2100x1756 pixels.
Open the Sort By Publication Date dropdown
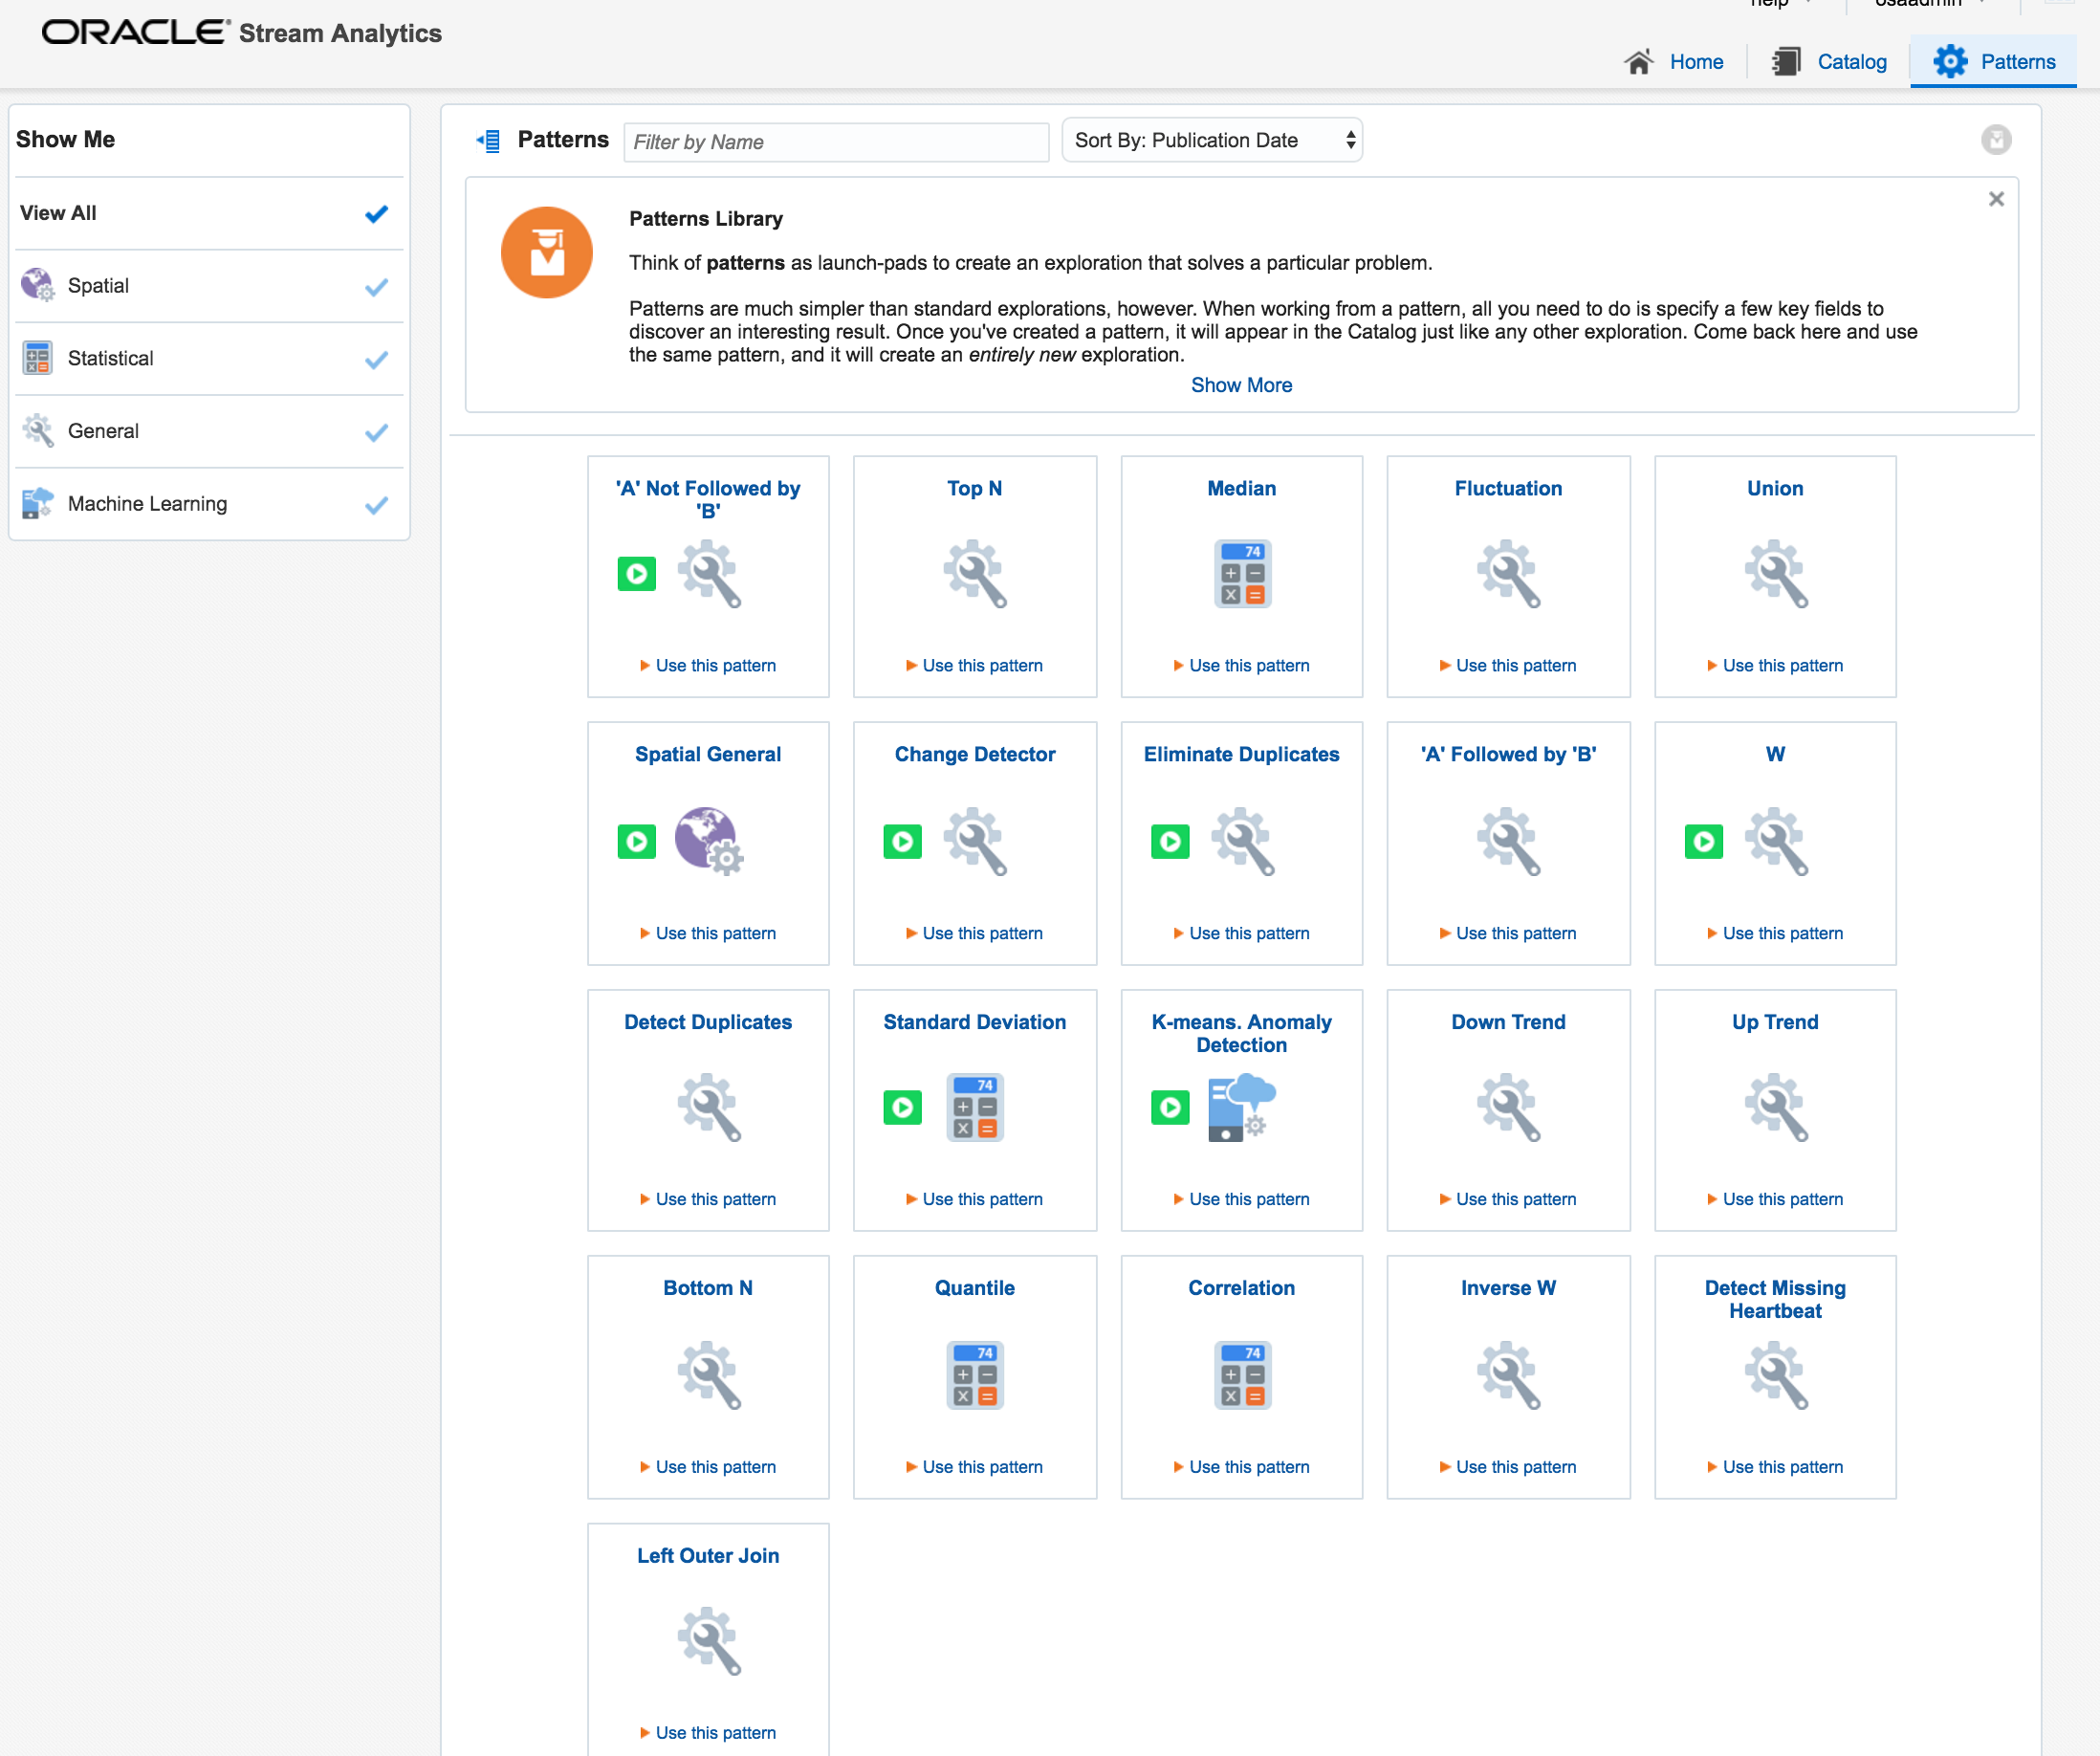[x=1212, y=141]
